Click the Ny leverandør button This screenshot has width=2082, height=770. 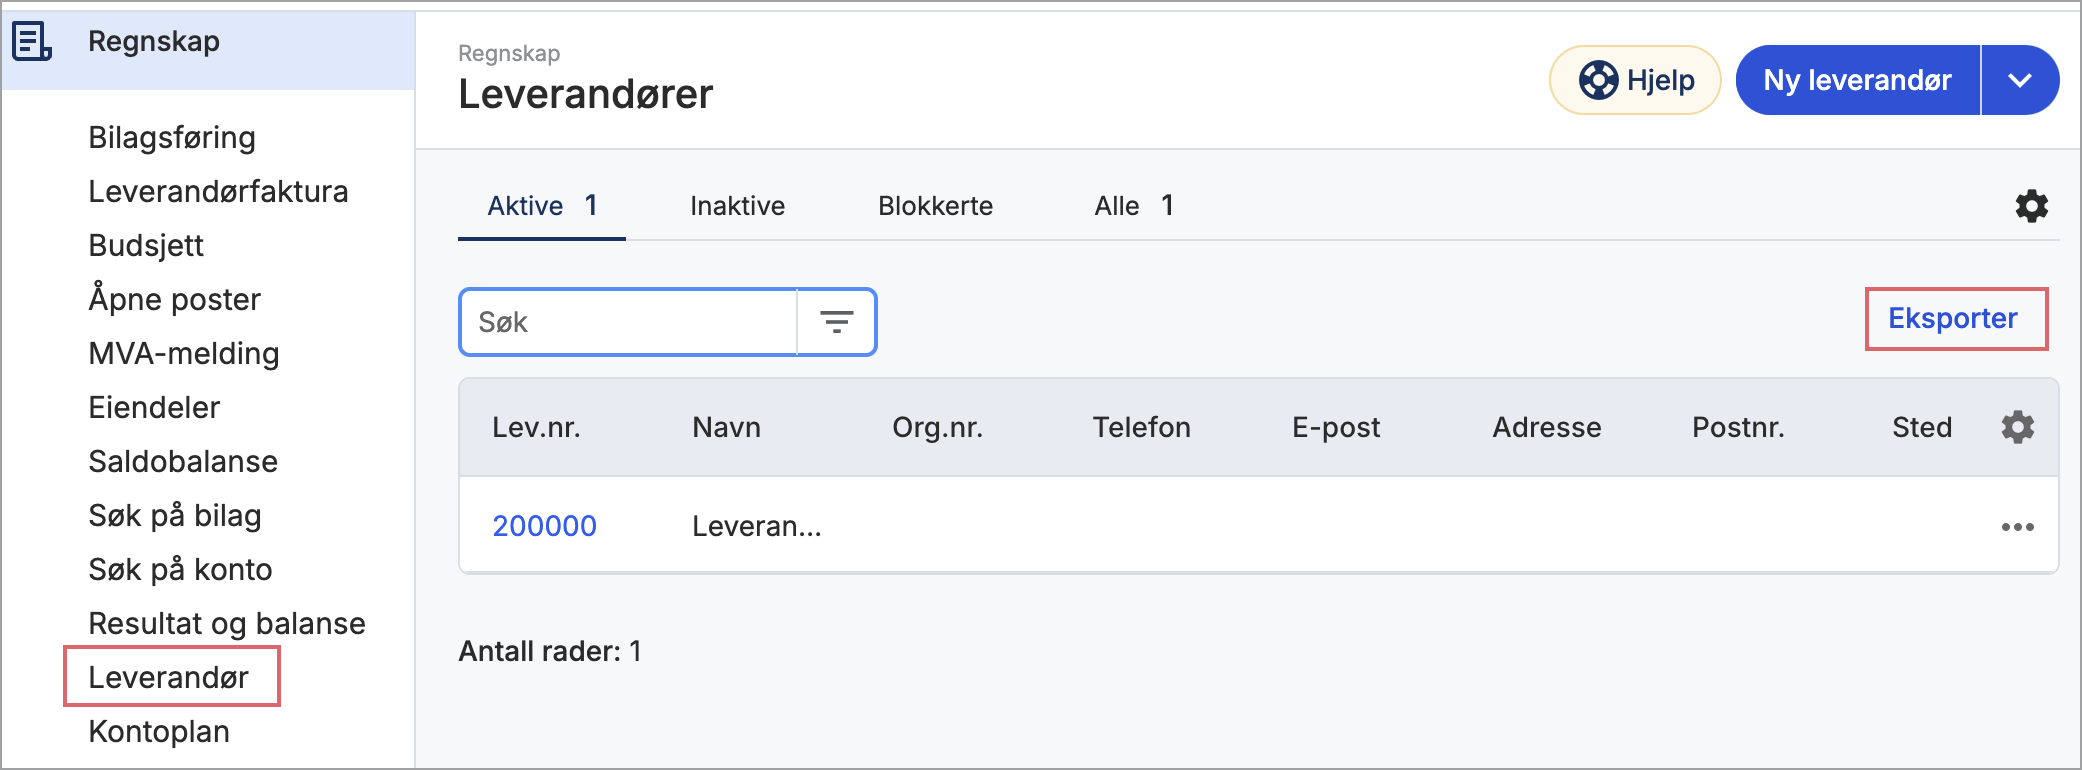tap(1858, 80)
